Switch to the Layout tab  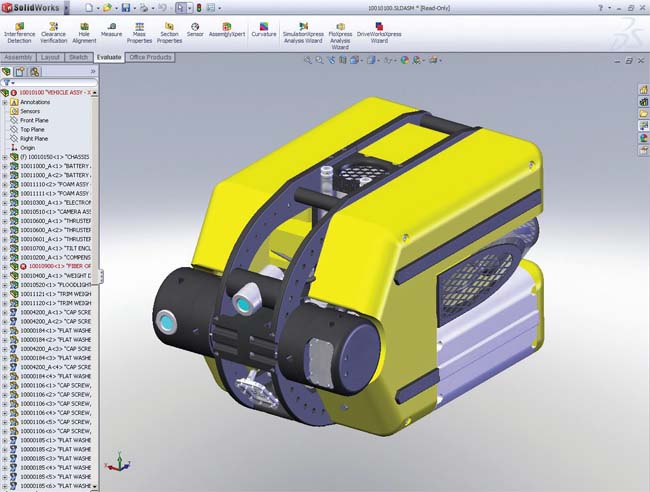click(x=50, y=57)
